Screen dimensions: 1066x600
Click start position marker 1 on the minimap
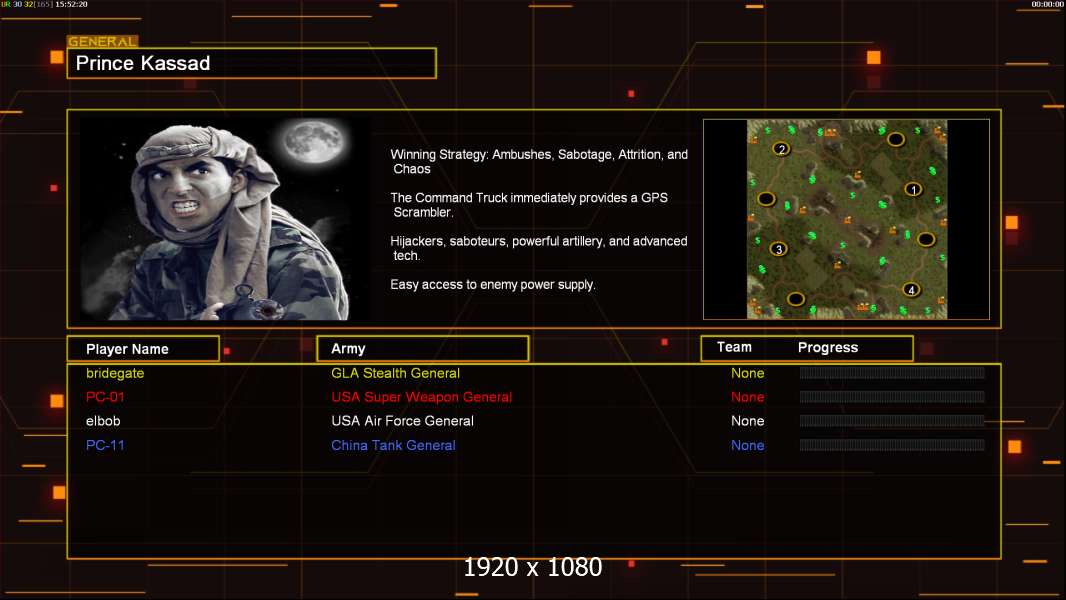[x=913, y=190]
